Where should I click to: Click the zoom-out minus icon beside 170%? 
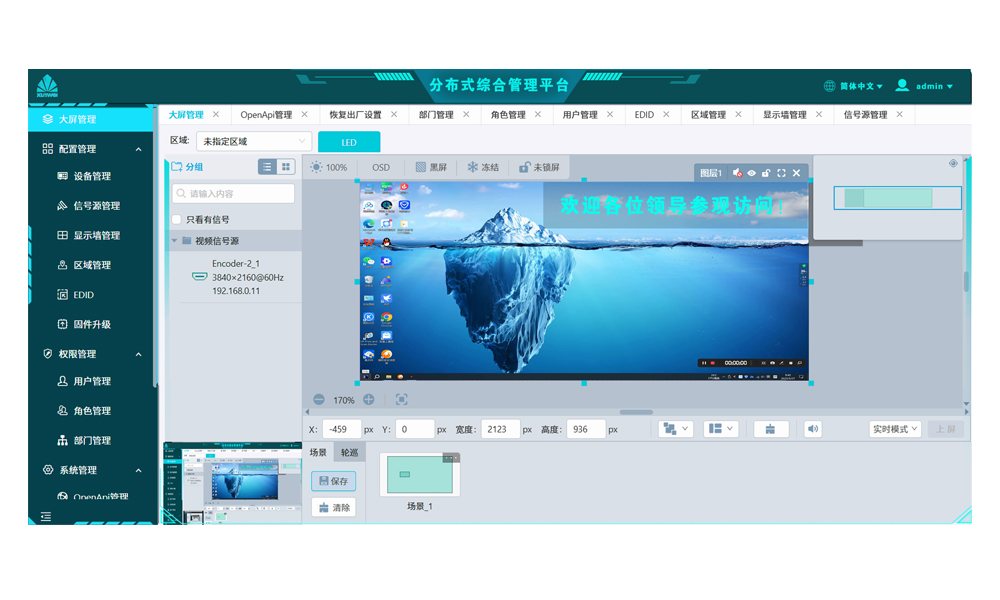click(319, 400)
